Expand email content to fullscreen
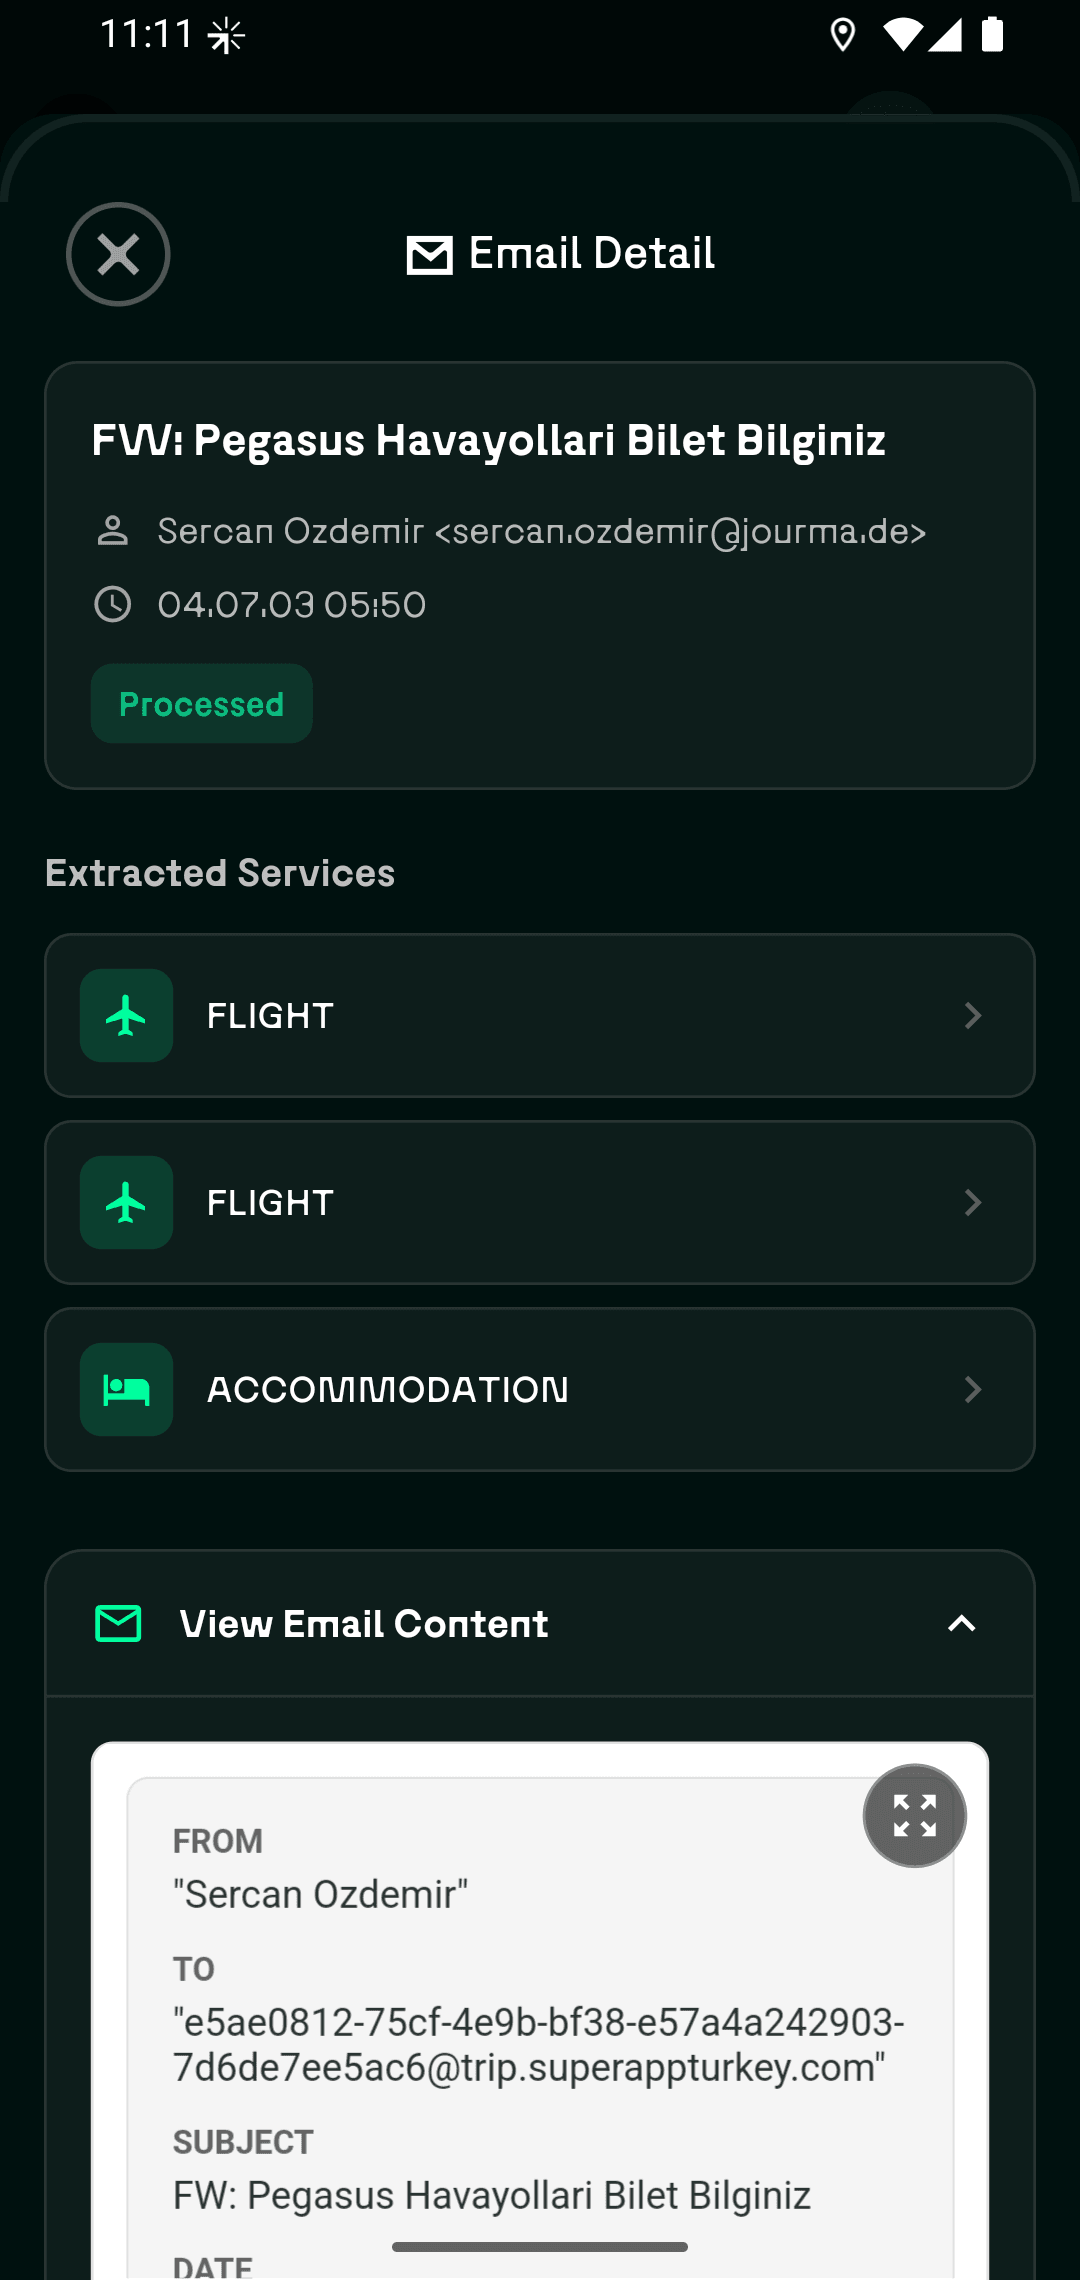The height and width of the screenshot is (2280, 1080). click(x=914, y=1815)
